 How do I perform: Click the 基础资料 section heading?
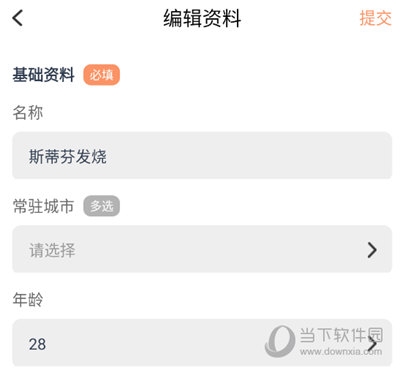point(43,75)
